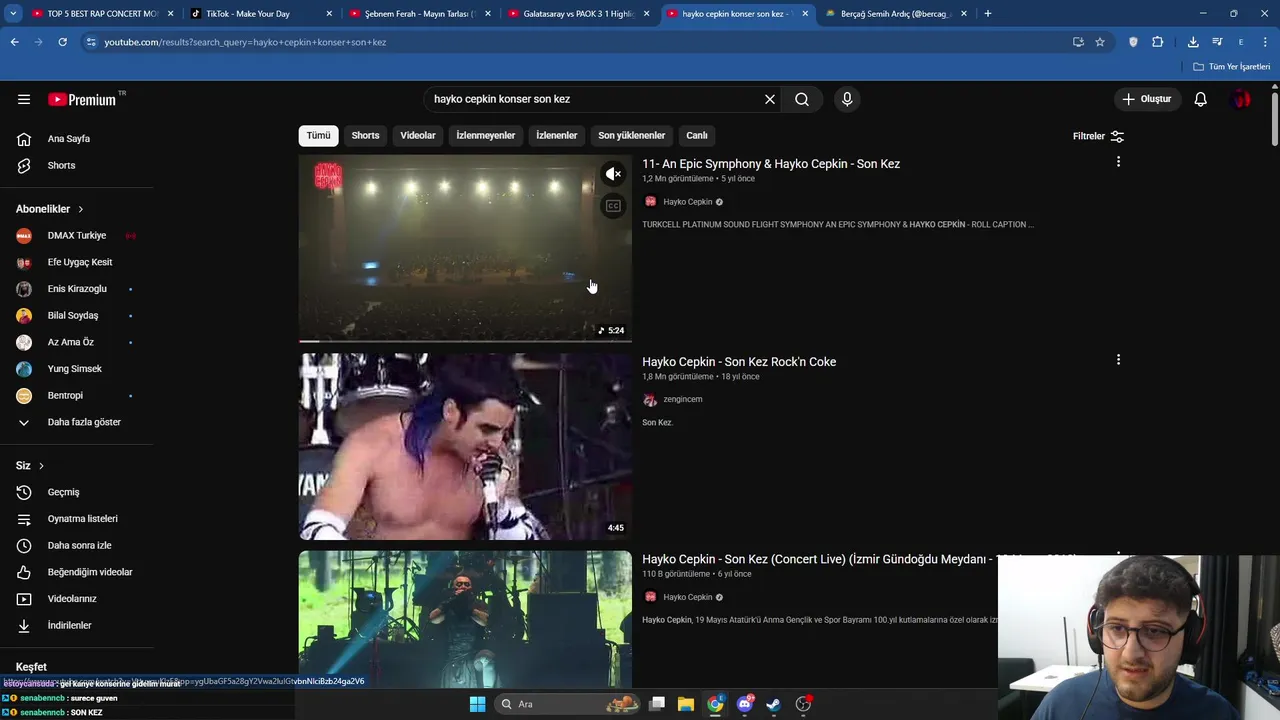This screenshot has width=1280, height=720.
Task: Play the İzmir Gündoğdu concert thumbnail
Action: click(x=465, y=619)
